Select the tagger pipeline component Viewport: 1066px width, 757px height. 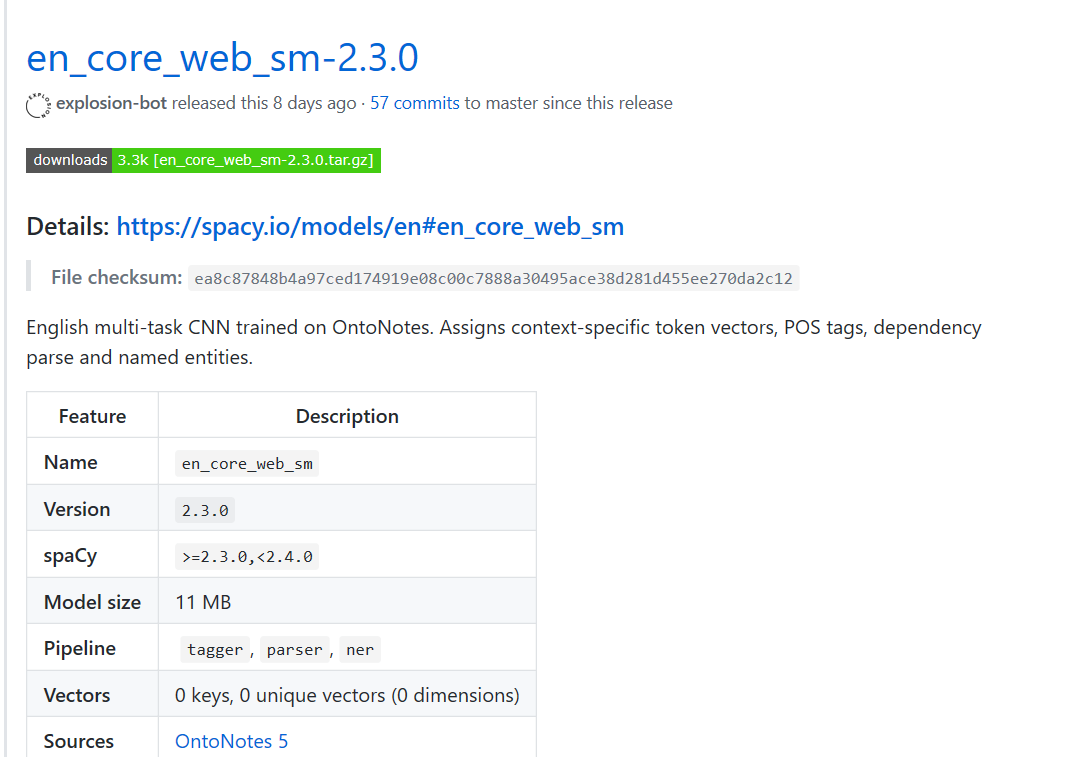pos(215,650)
